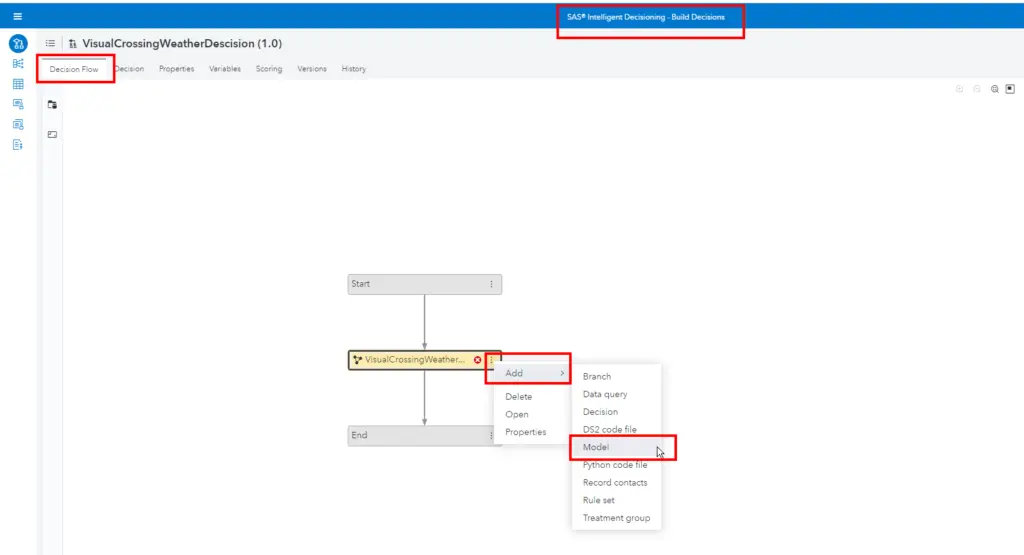This screenshot has height=555, width=1024.
Task: Expand the Add submenu
Action: pyautogui.click(x=530, y=373)
